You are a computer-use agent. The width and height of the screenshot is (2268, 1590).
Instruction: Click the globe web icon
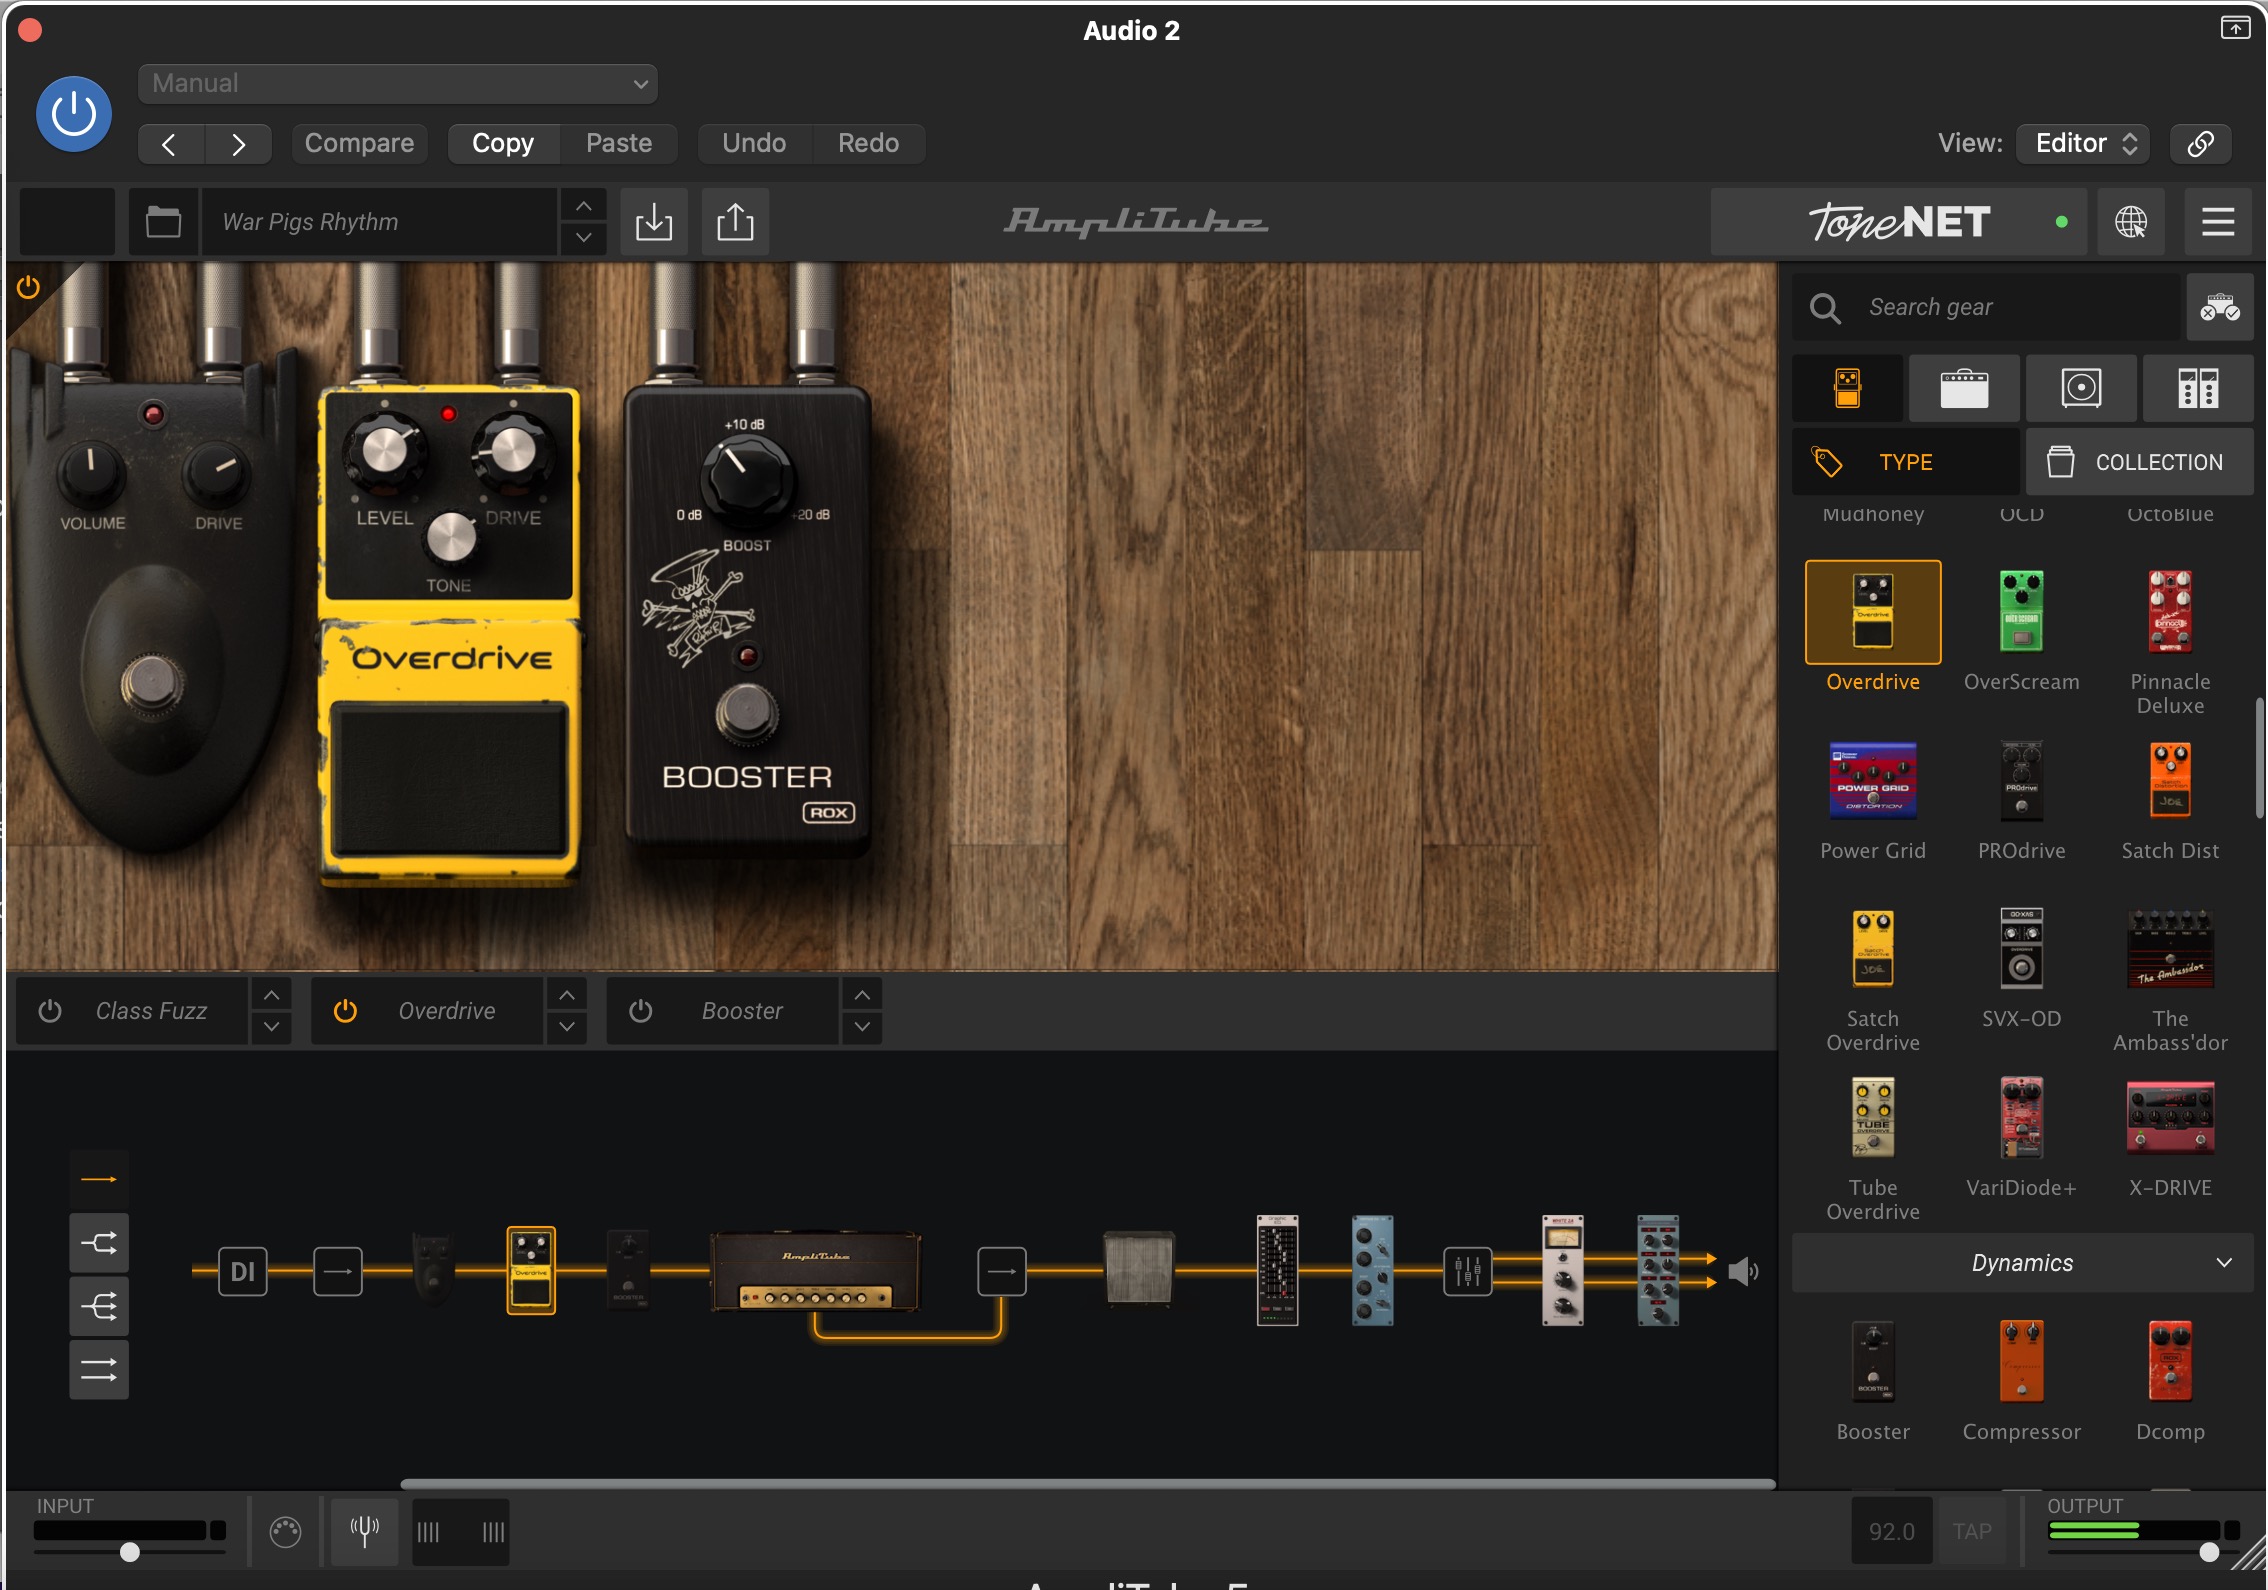[x=2131, y=221]
